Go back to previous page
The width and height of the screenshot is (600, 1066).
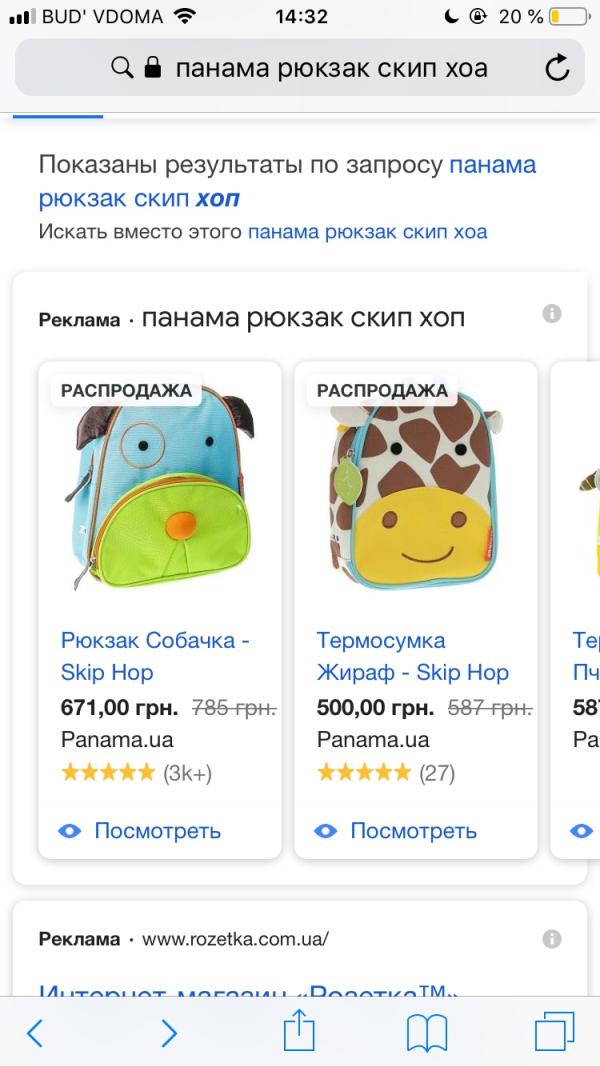coord(35,1031)
